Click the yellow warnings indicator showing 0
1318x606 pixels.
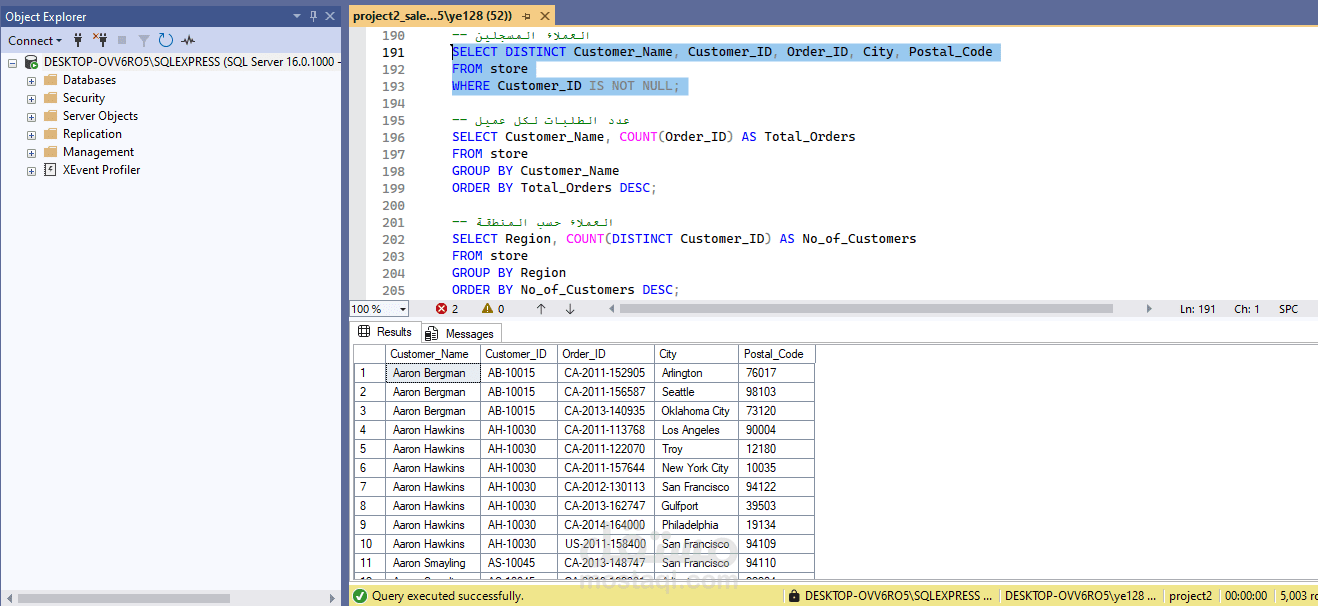coord(493,309)
